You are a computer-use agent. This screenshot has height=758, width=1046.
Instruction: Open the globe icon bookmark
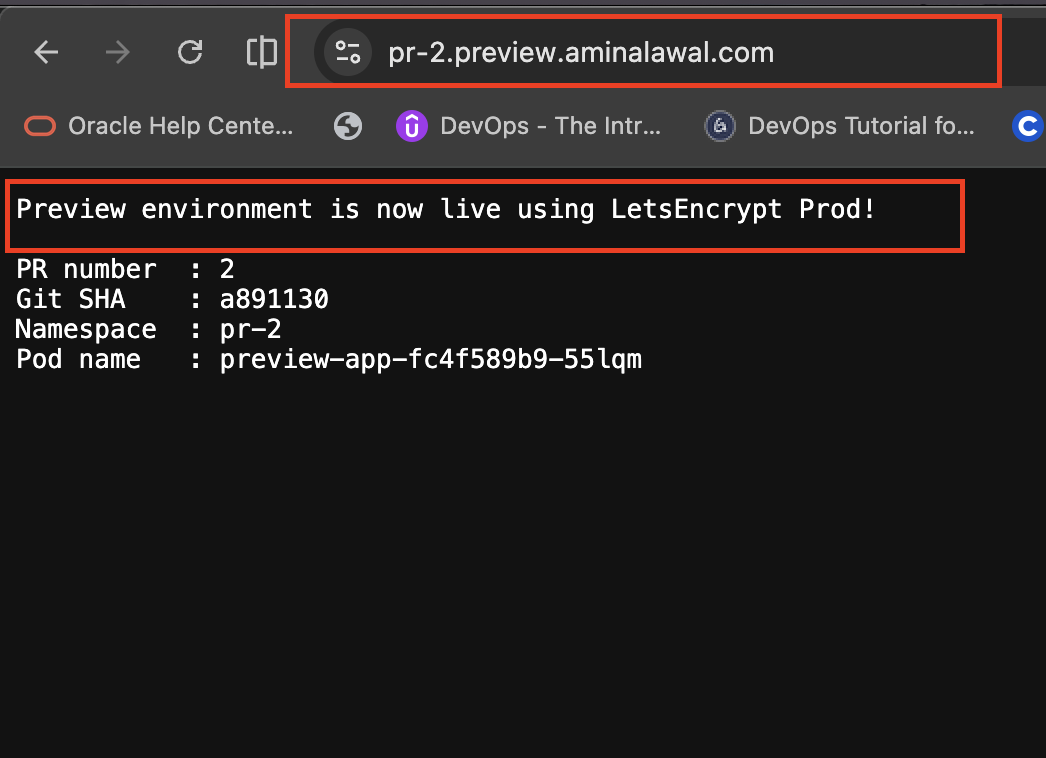click(x=348, y=125)
